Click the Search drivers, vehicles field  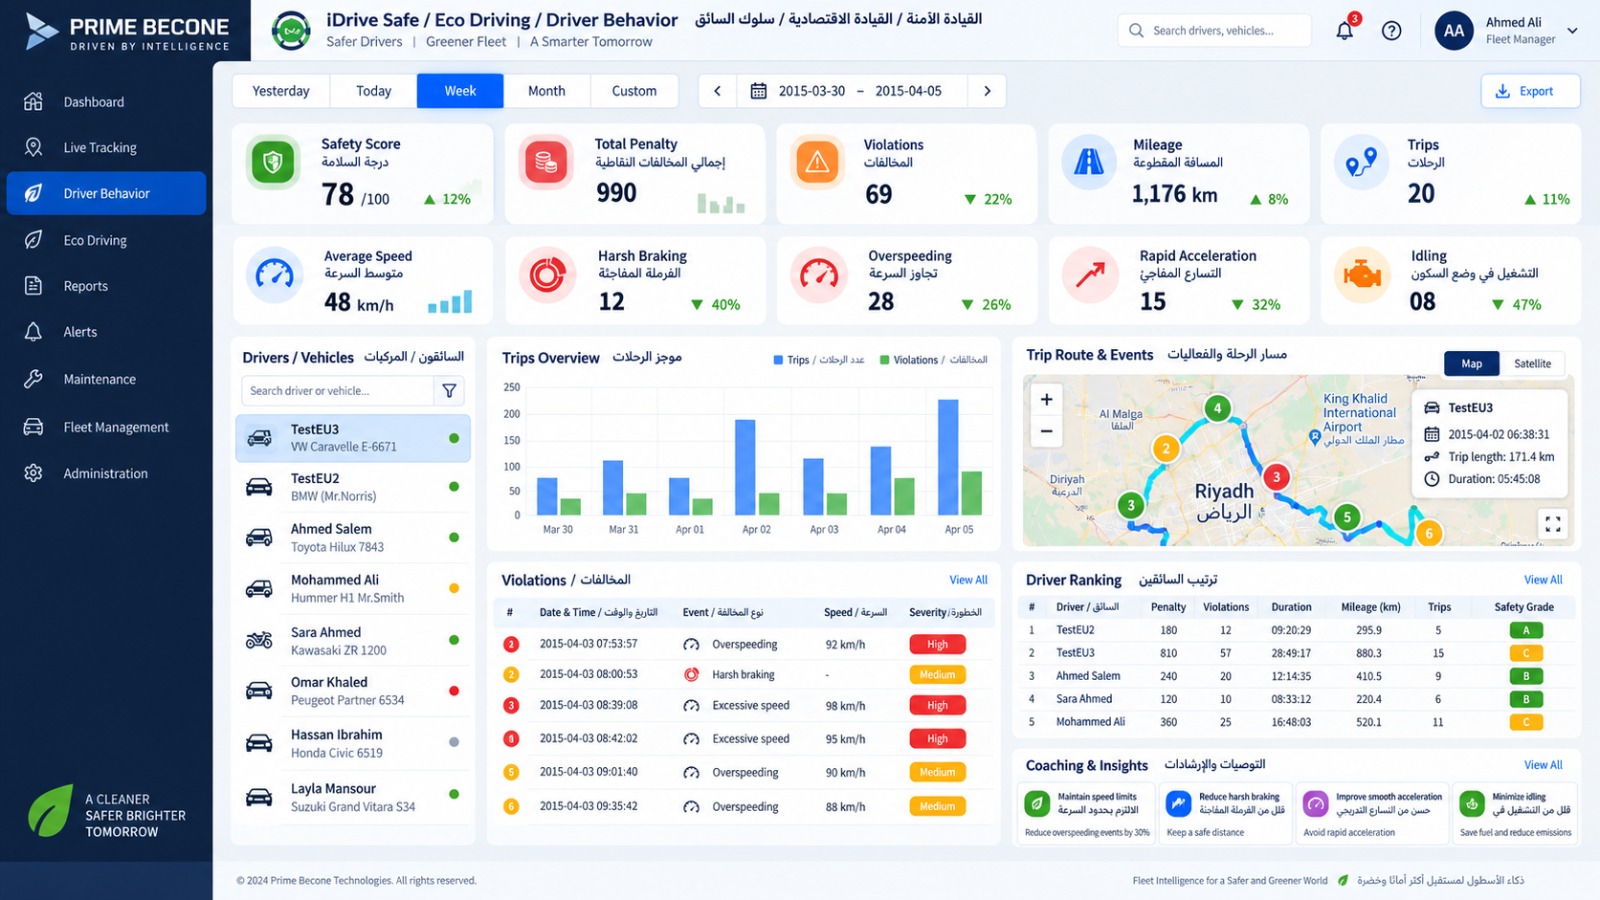click(1214, 31)
